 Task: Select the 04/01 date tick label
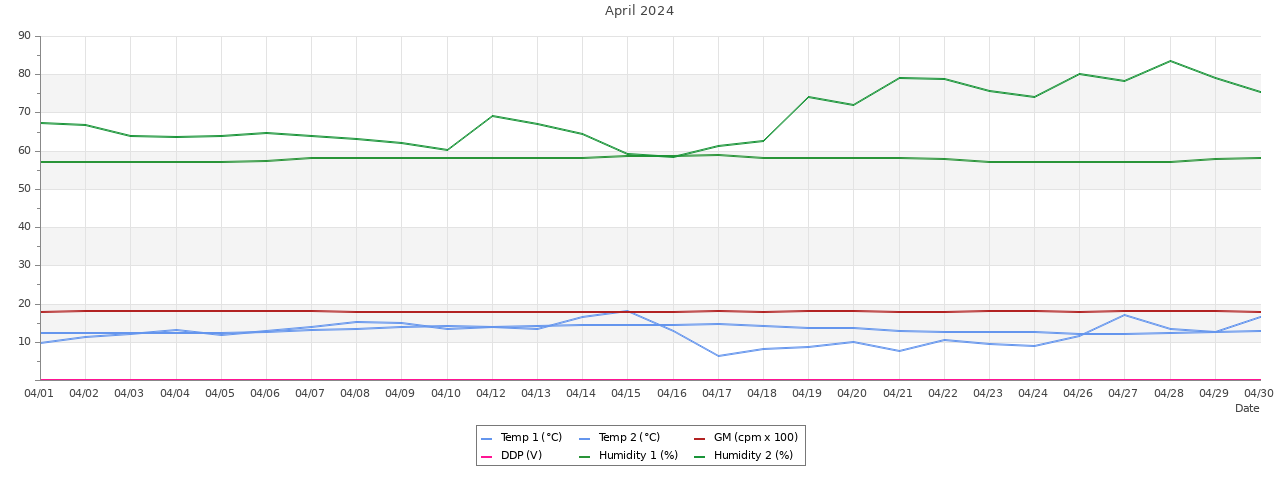(39, 394)
